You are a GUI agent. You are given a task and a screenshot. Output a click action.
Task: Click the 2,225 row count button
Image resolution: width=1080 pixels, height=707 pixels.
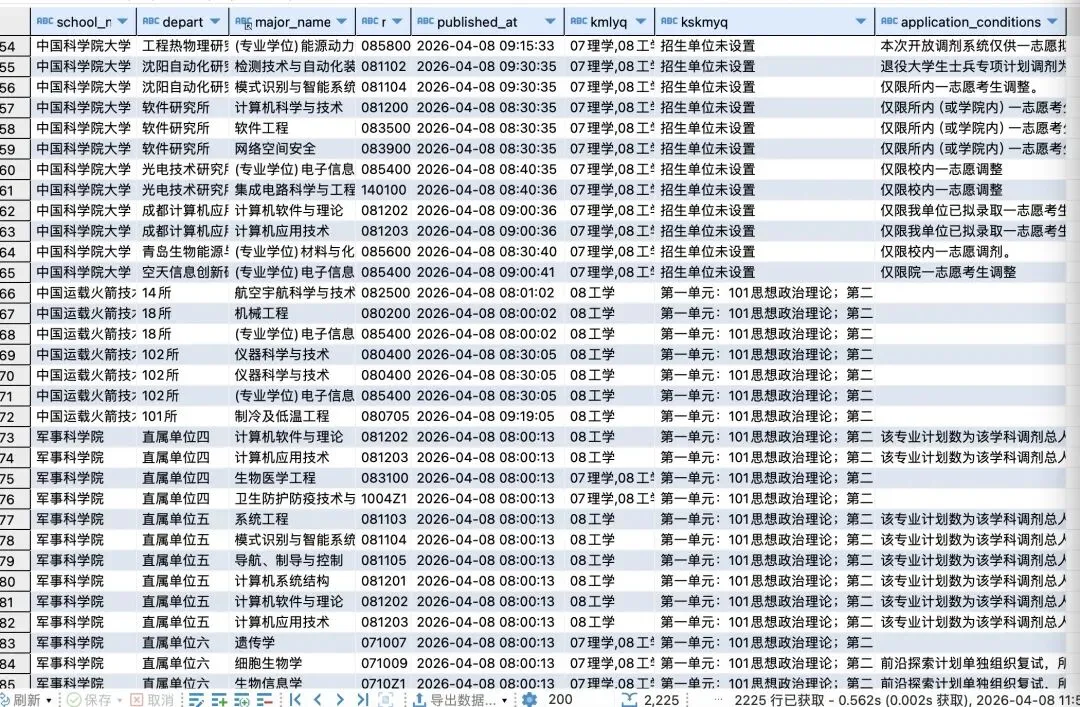point(651,700)
